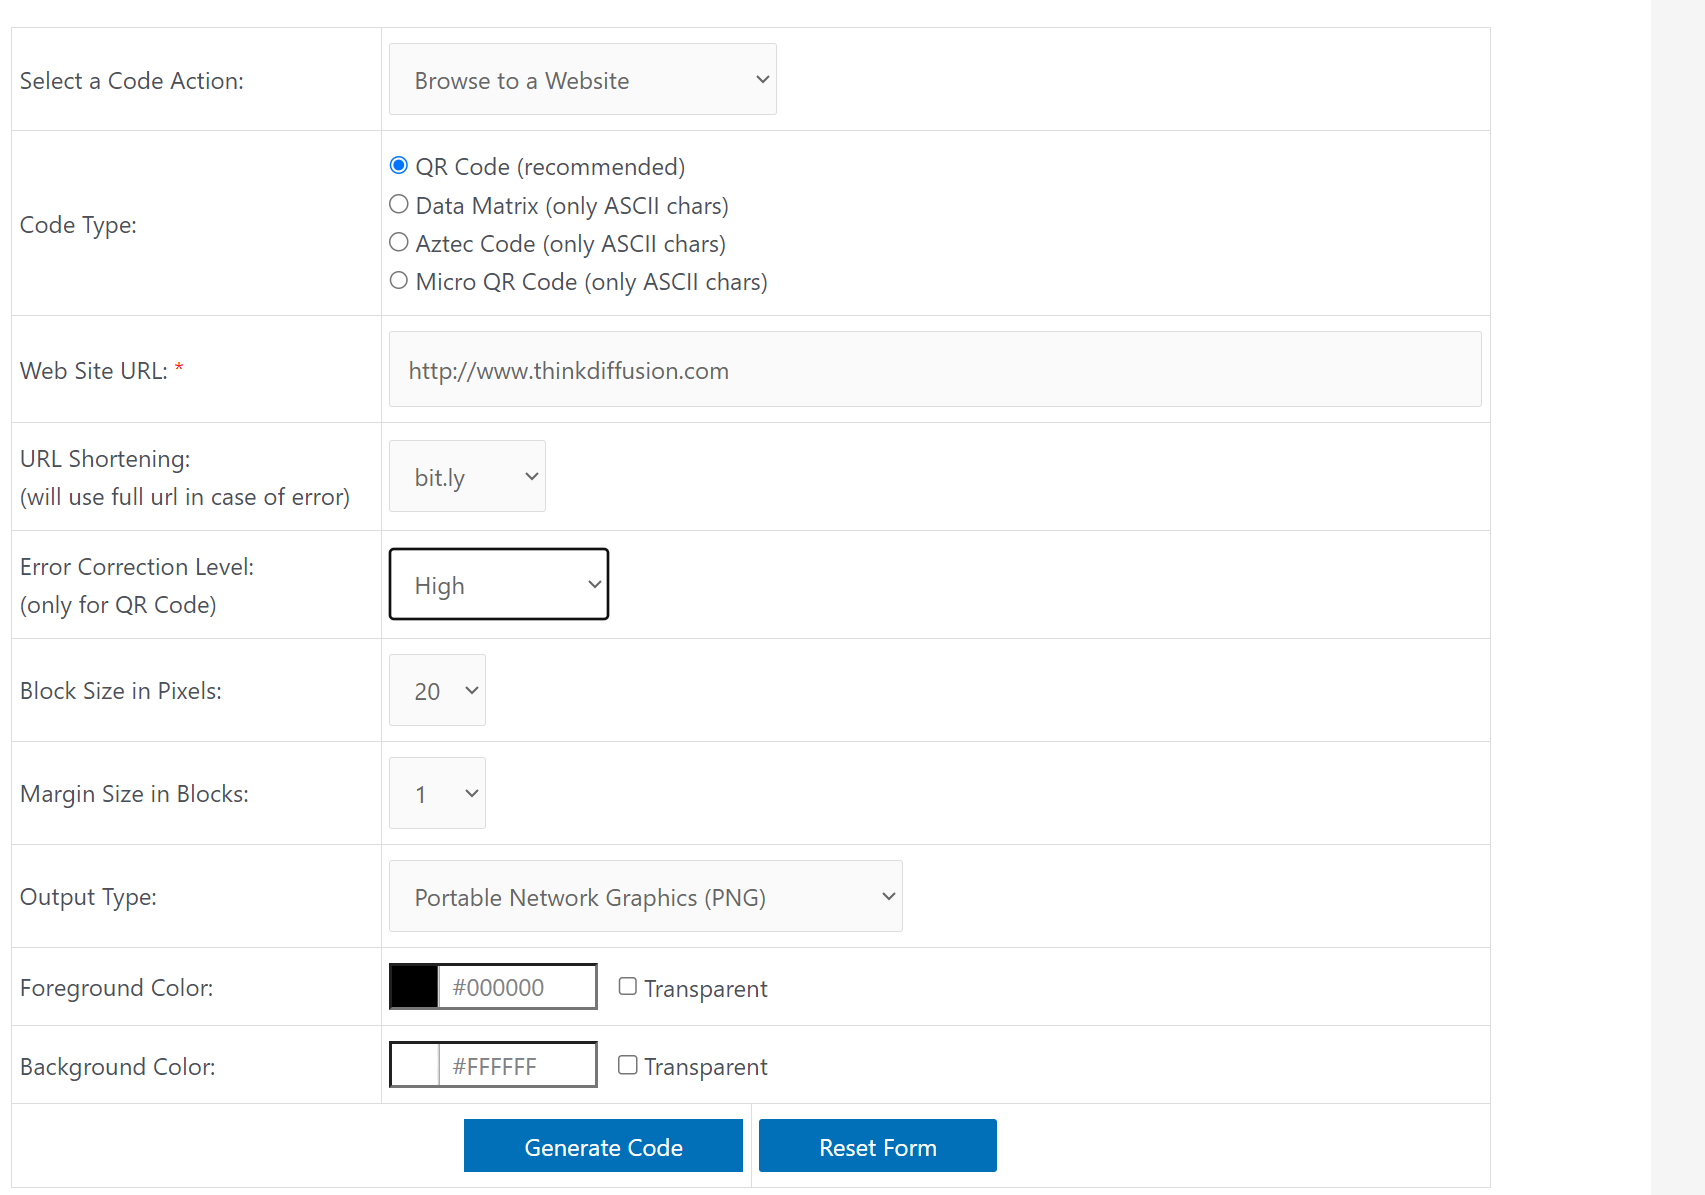
Task: Click the Web Site URL input field
Action: (x=935, y=369)
